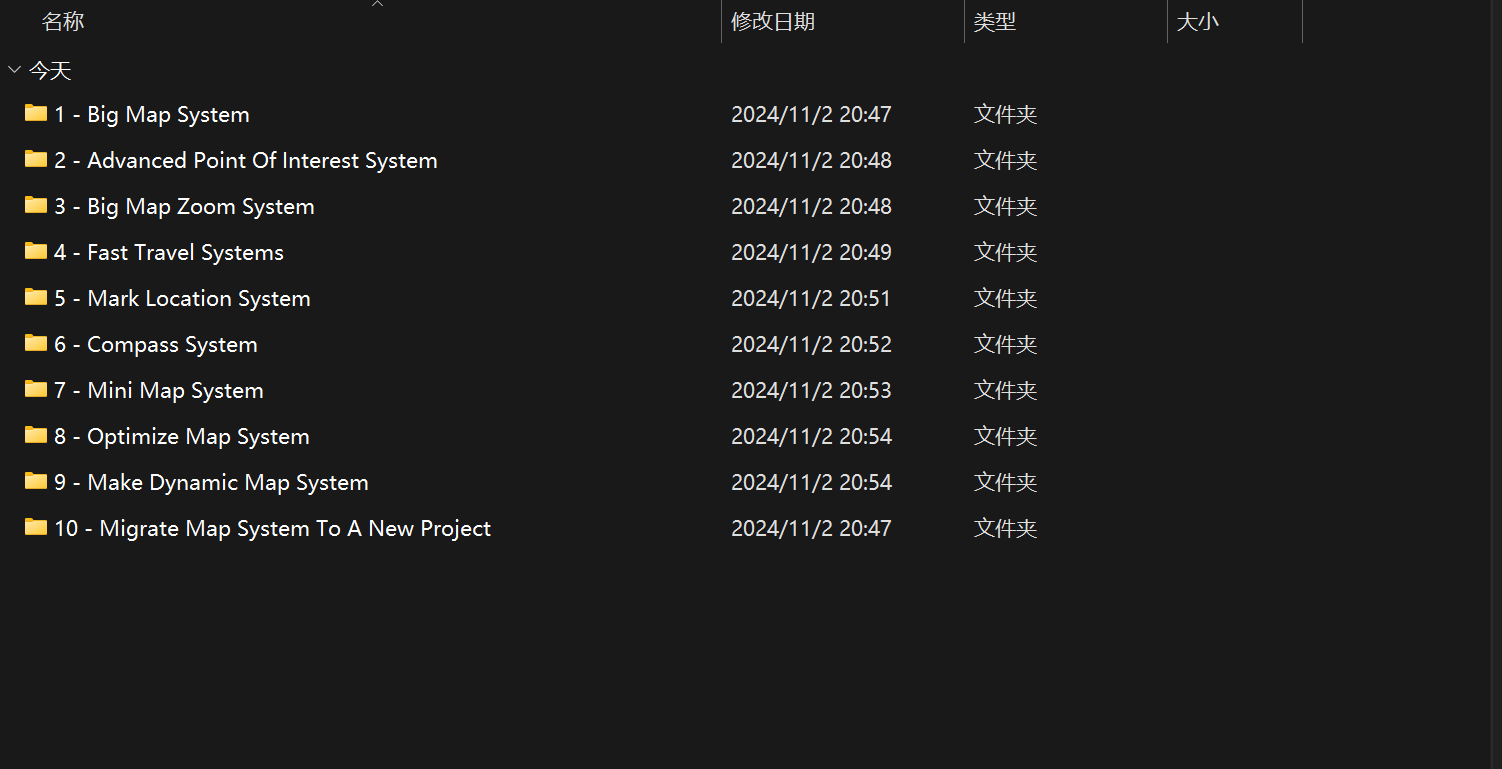Select the Mark Location System folder icon
The height and width of the screenshot is (769, 1502).
(x=36, y=297)
